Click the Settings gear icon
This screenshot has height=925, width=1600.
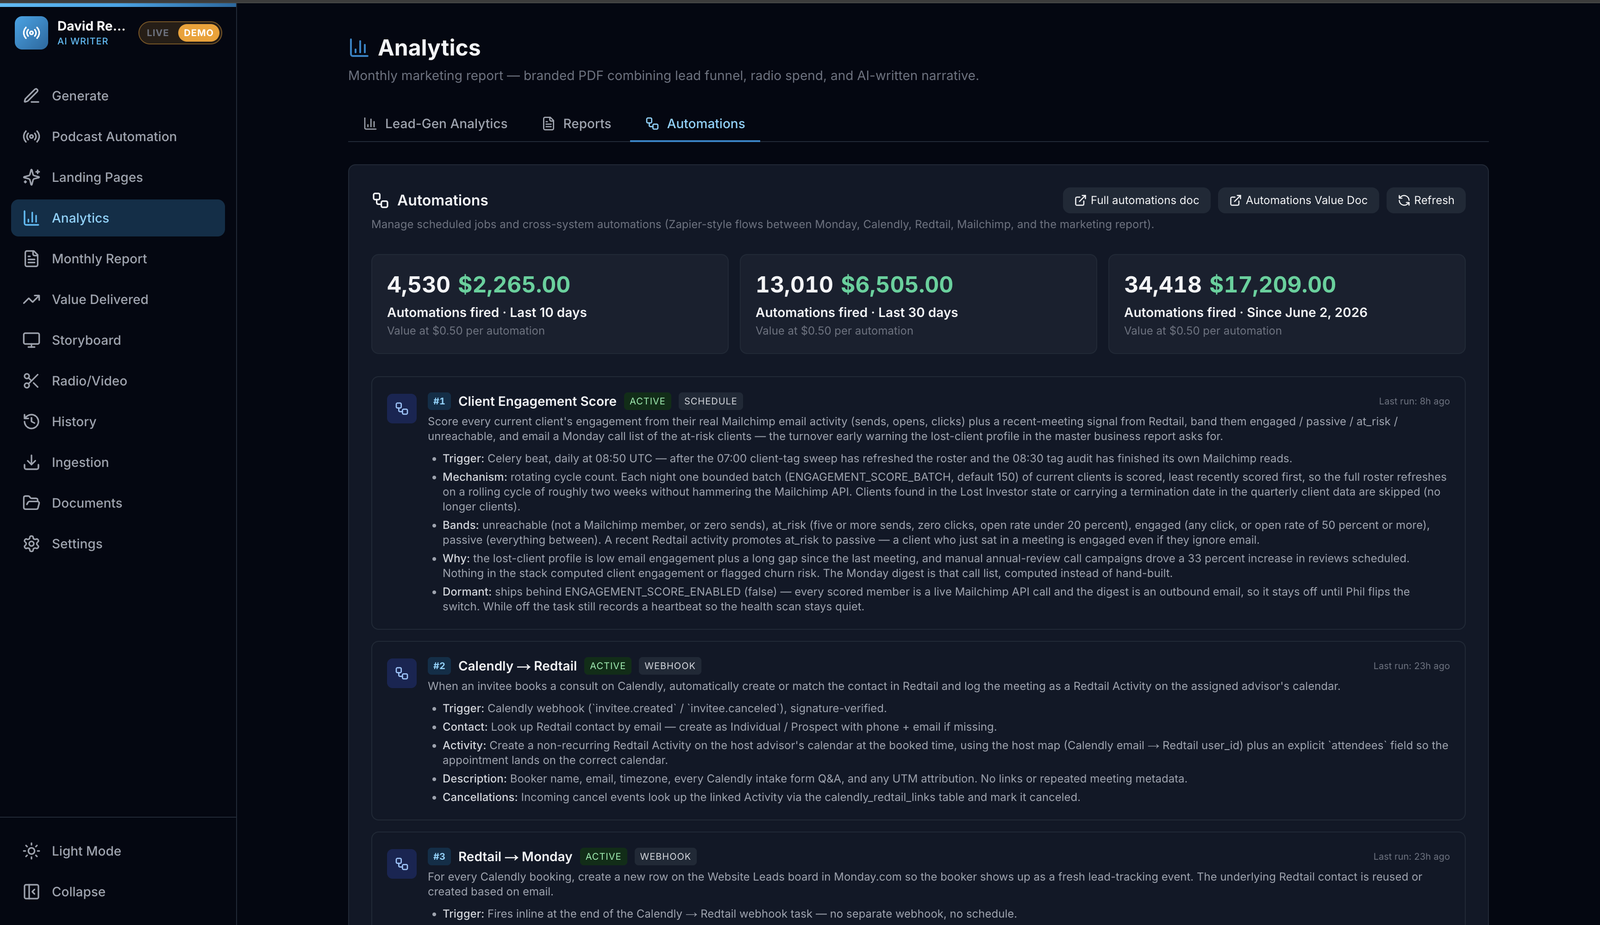click(x=31, y=544)
